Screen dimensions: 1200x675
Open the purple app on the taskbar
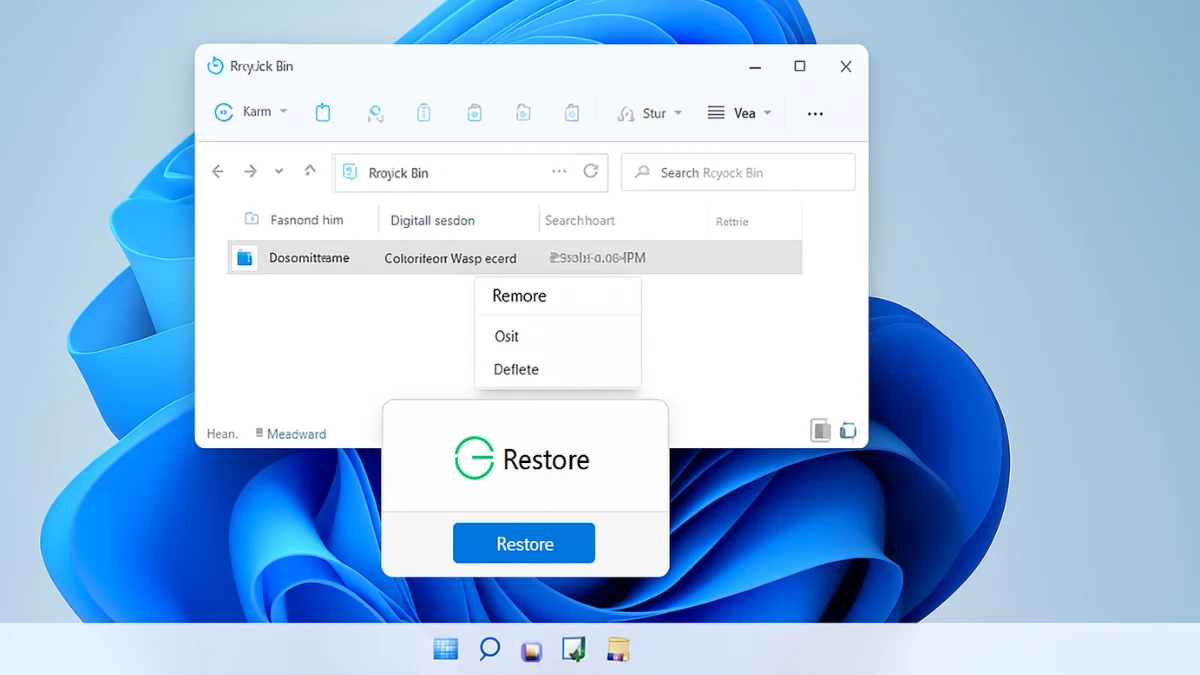pyautogui.click(x=532, y=651)
